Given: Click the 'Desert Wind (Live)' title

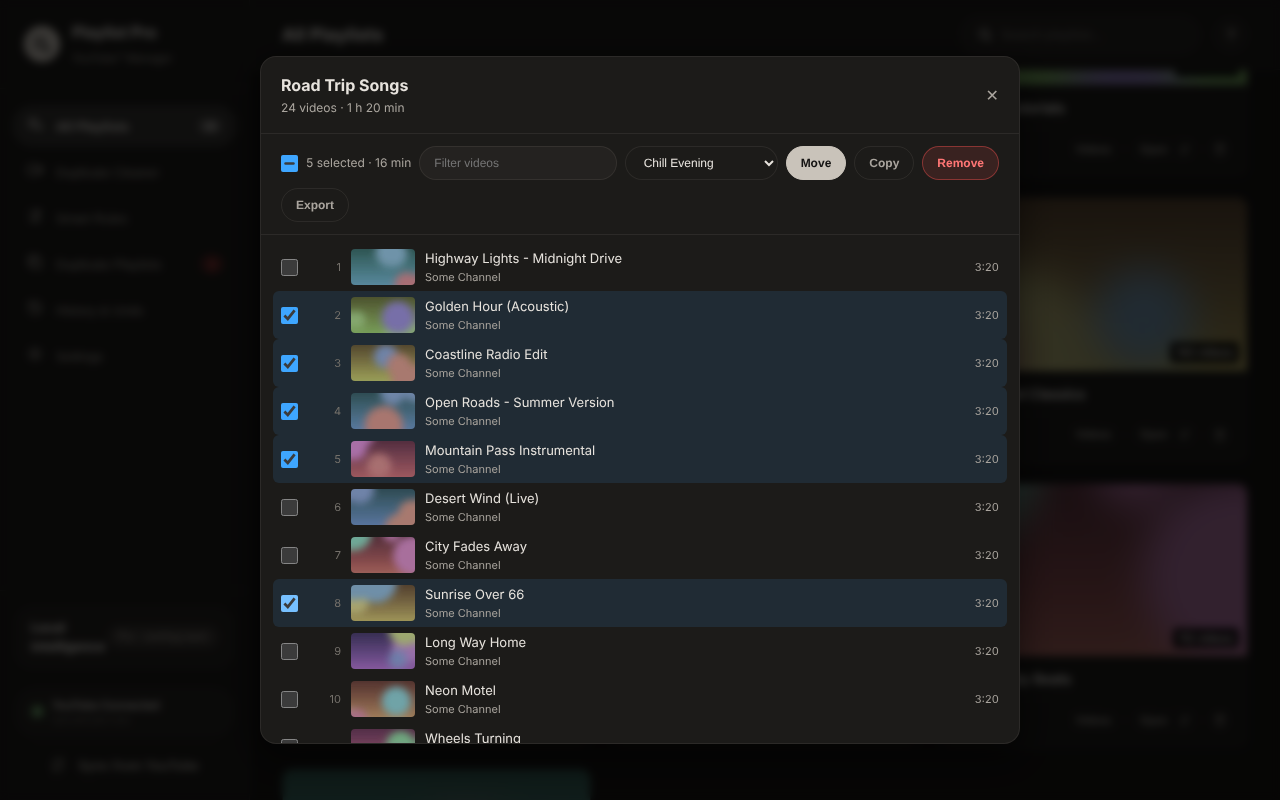Looking at the screenshot, I should pos(482,498).
